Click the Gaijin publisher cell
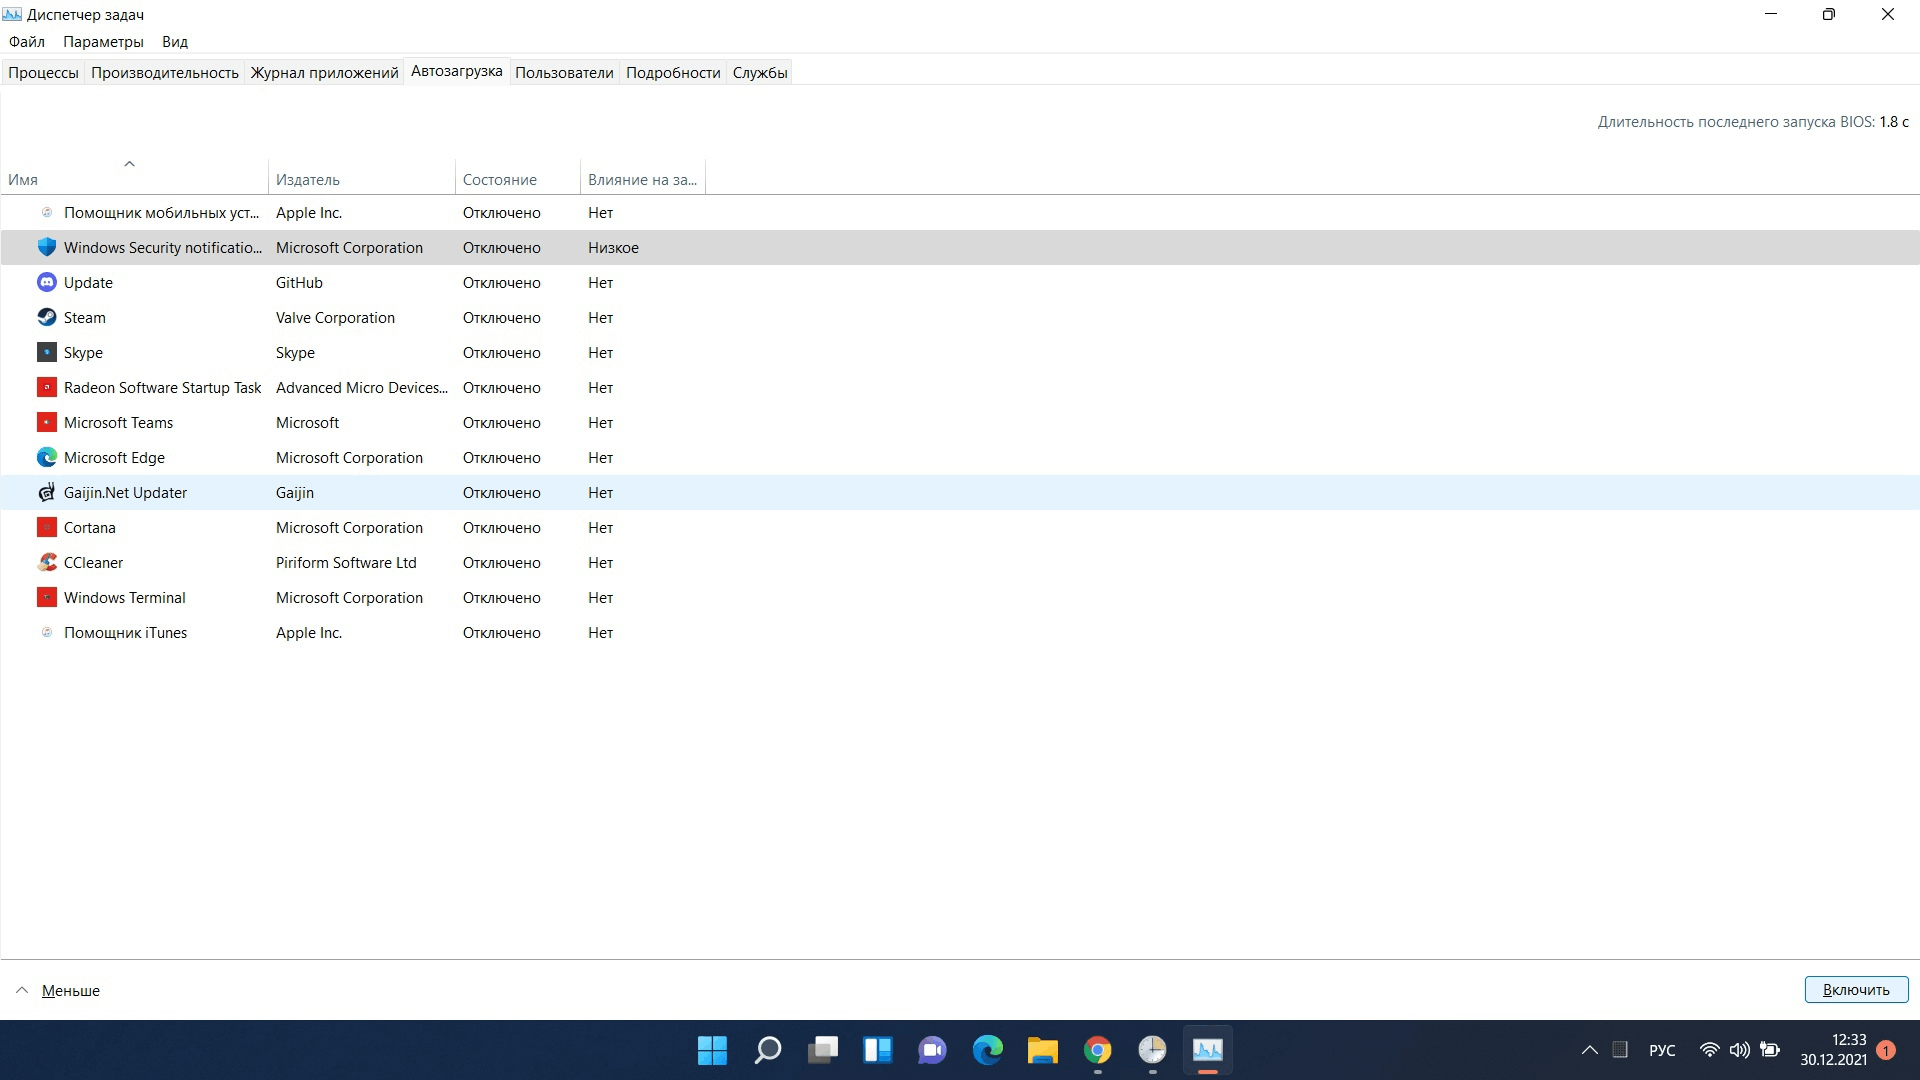 (295, 492)
